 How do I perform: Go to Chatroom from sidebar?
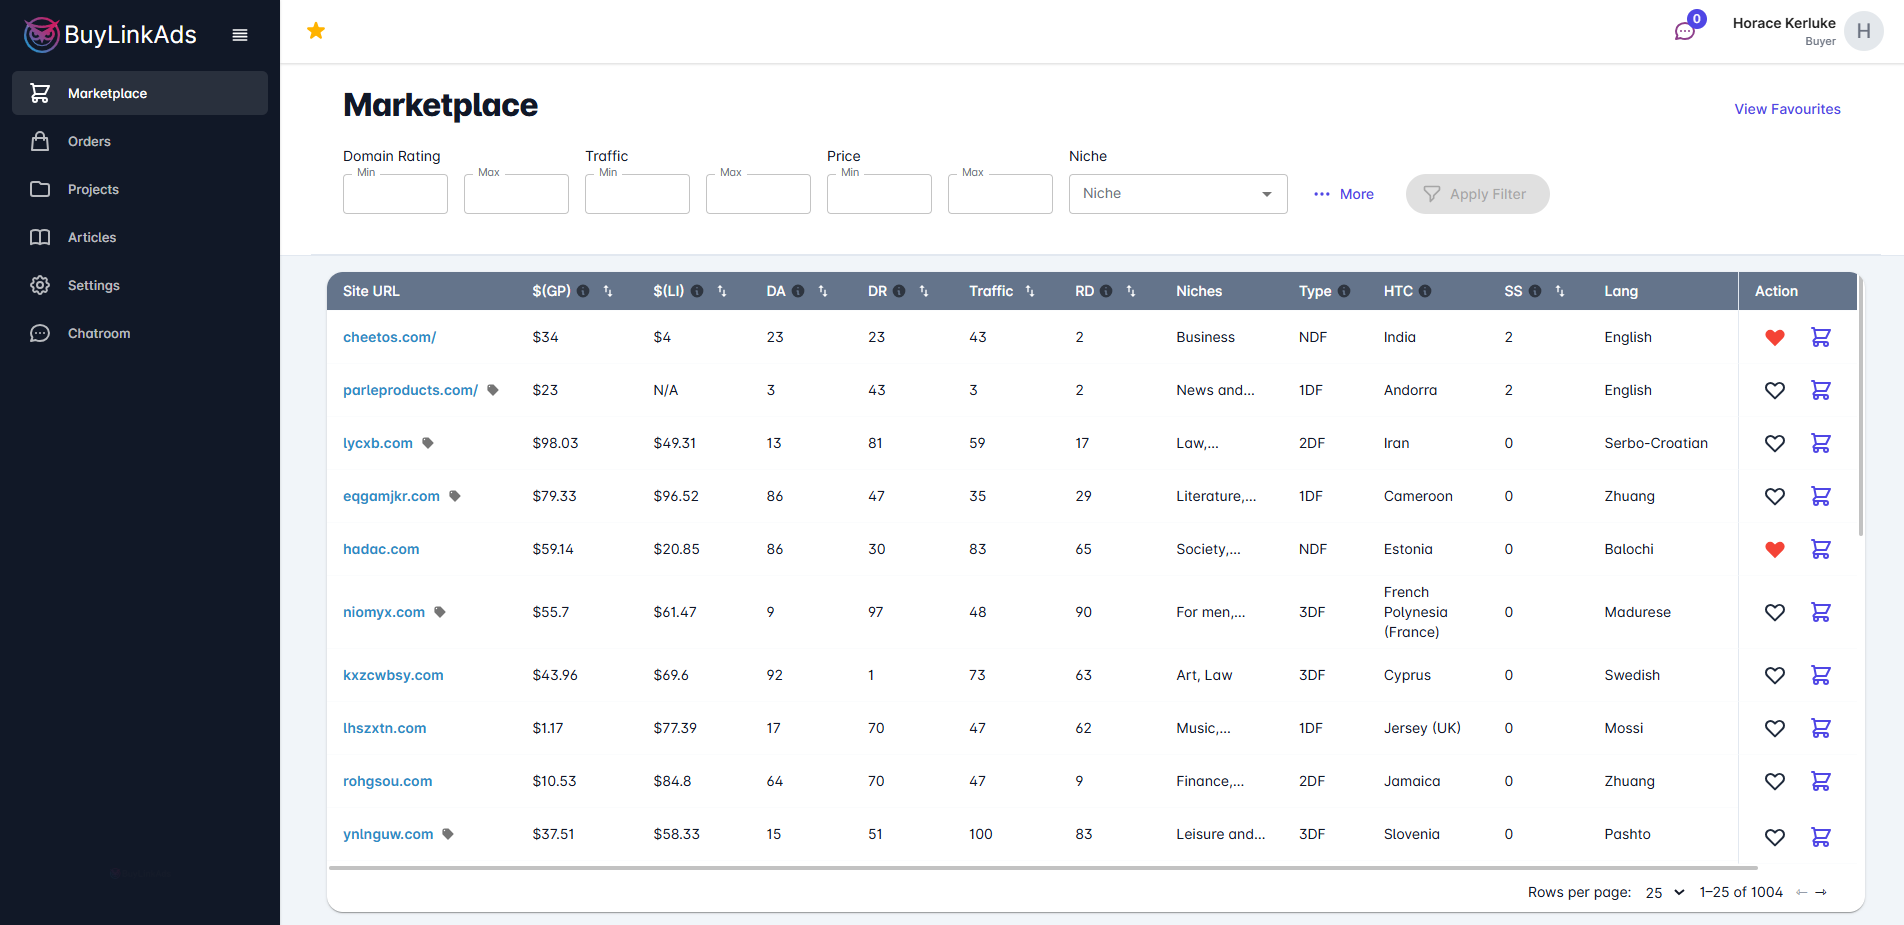tap(98, 334)
